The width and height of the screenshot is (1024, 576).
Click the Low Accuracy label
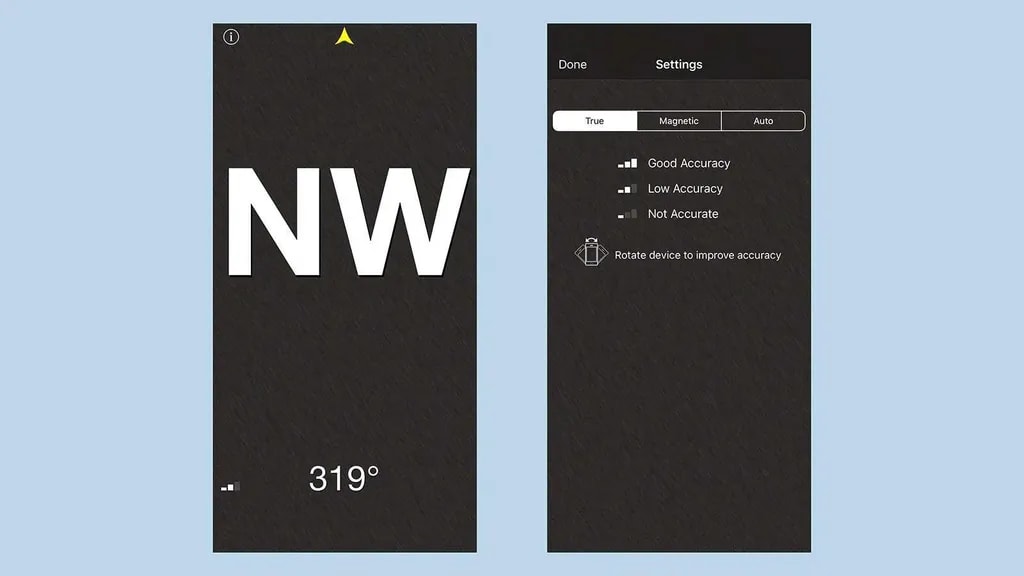pyautogui.click(x=685, y=189)
